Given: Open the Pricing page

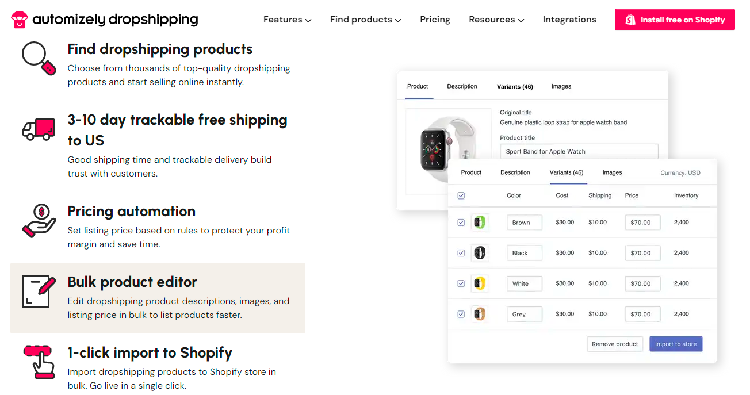Looking at the screenshot, I should [x=435, y=20].
